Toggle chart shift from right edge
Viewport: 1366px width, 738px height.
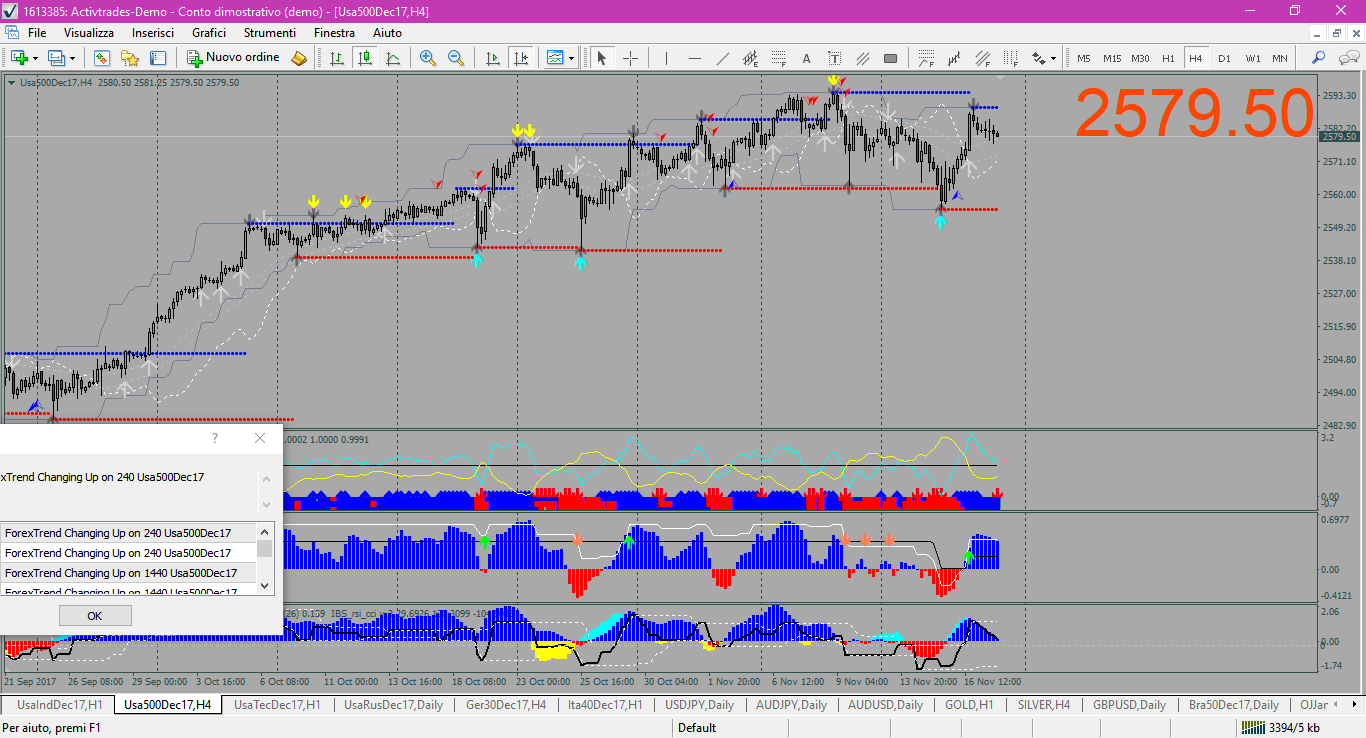pos(520,58)
